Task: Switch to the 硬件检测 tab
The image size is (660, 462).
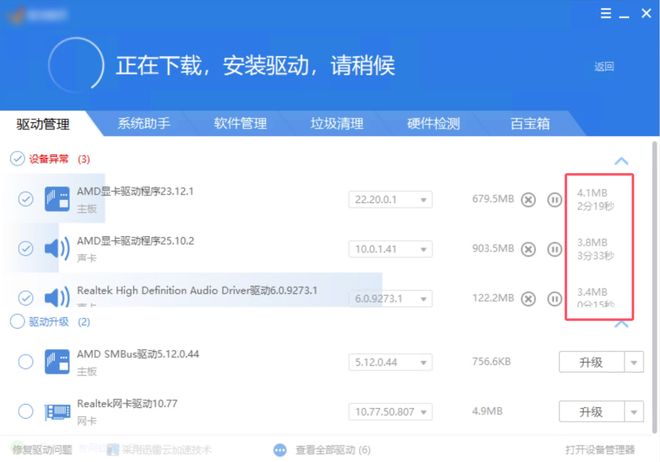Action: click(x=434, y=123)
